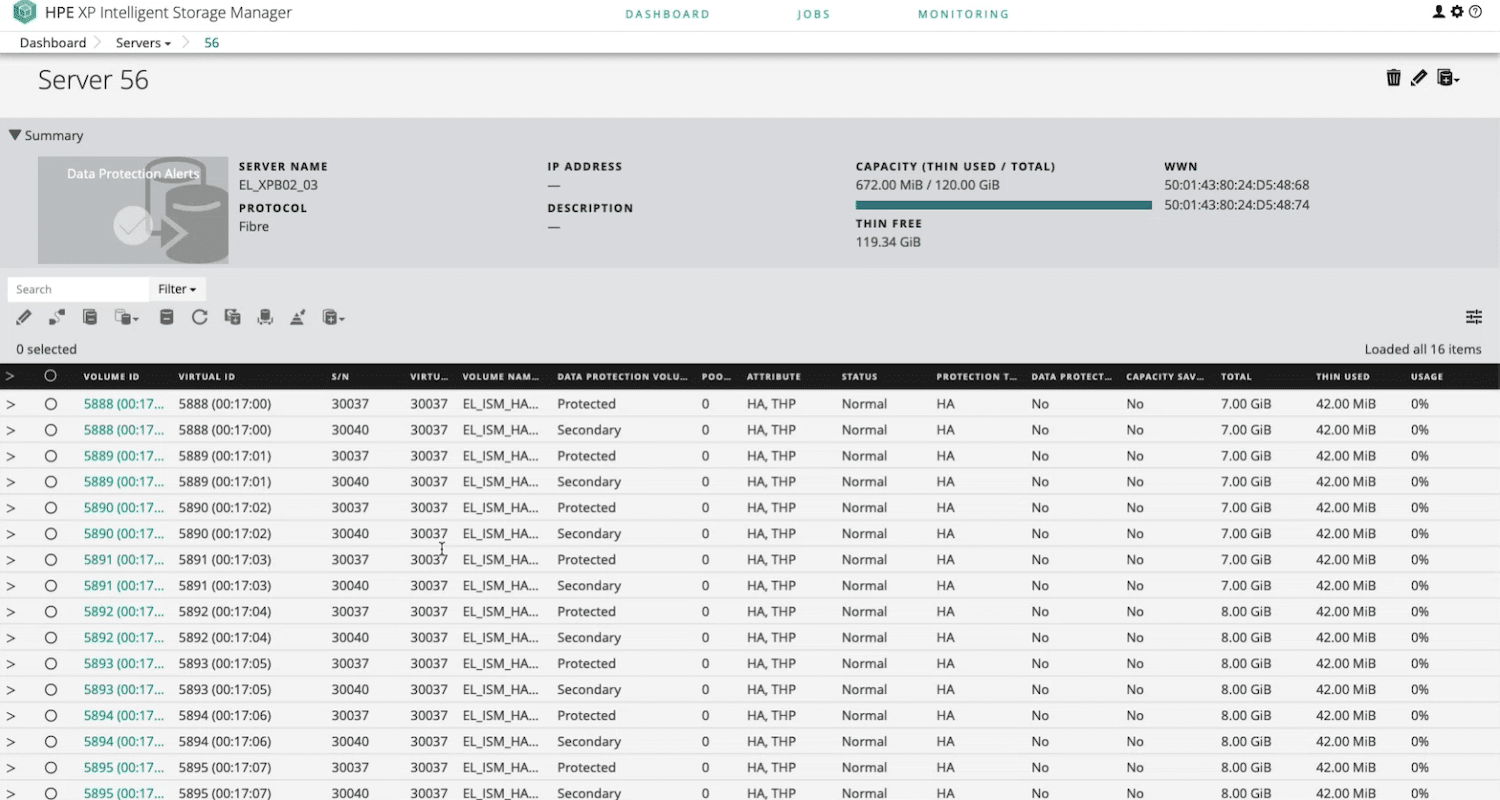
Task: Click the thin capacity usage bar
Action: coord(1004,205)
